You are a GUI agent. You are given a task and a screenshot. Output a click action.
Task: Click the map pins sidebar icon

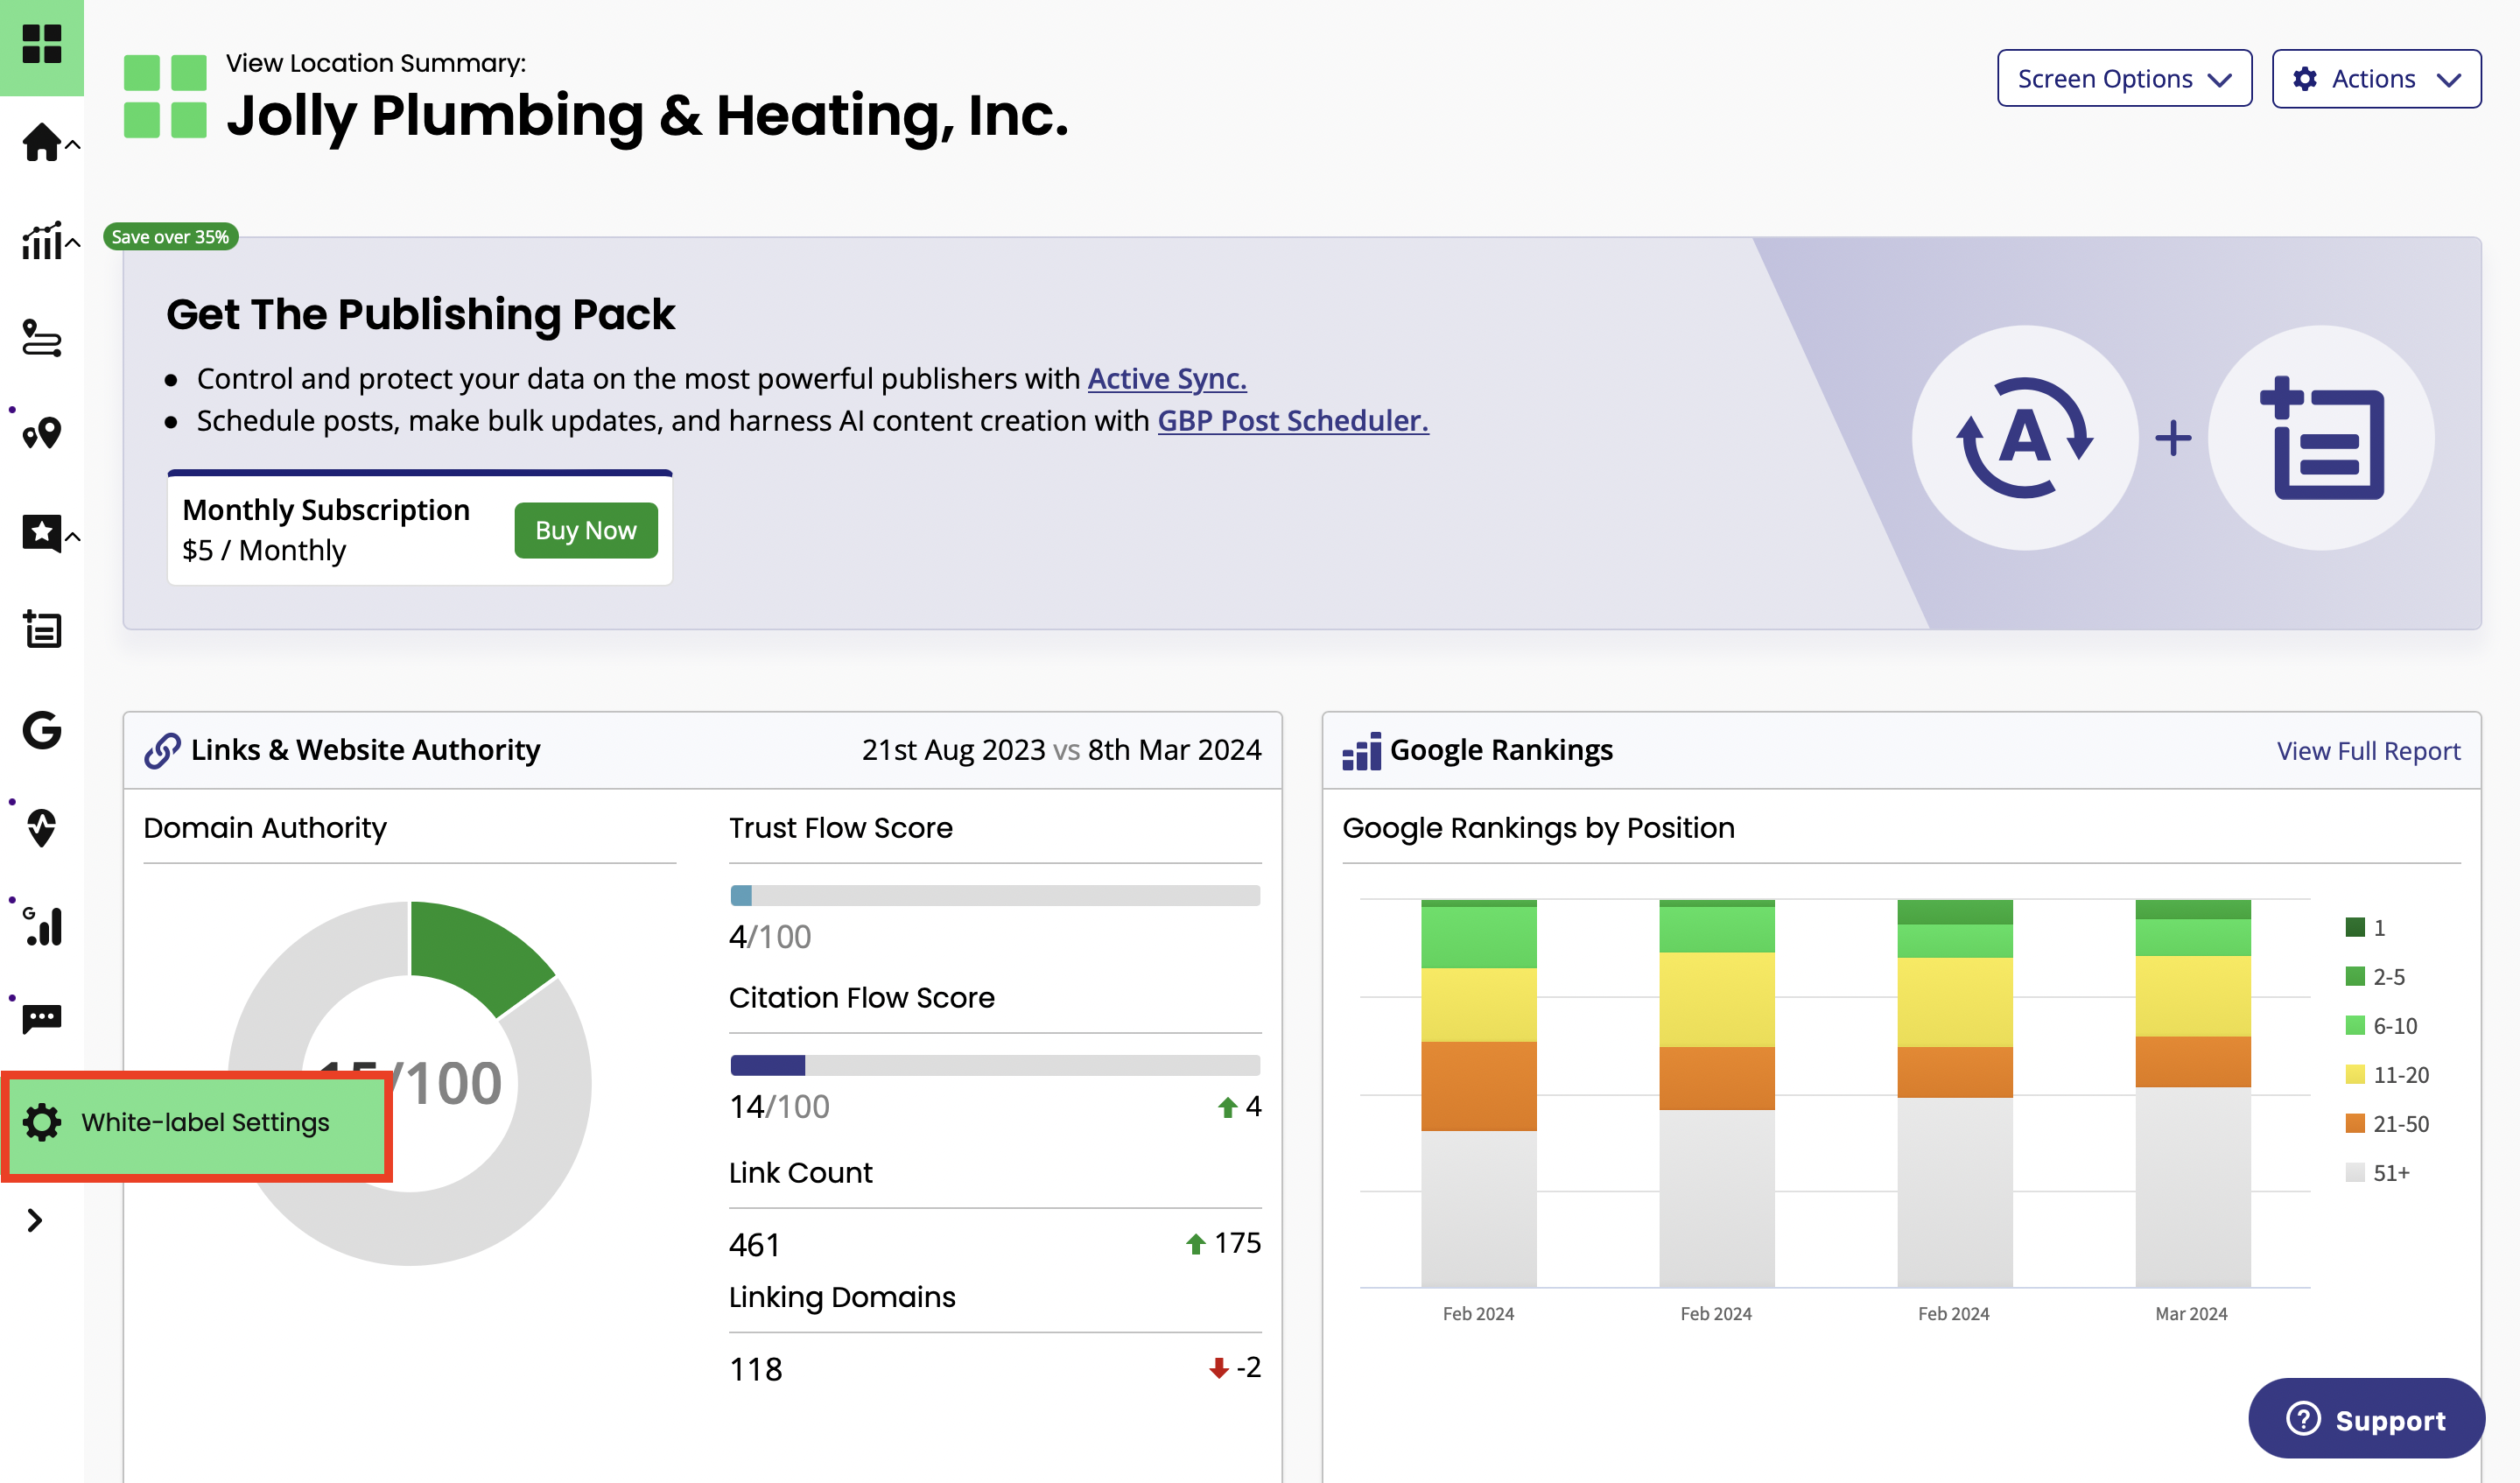41,434
